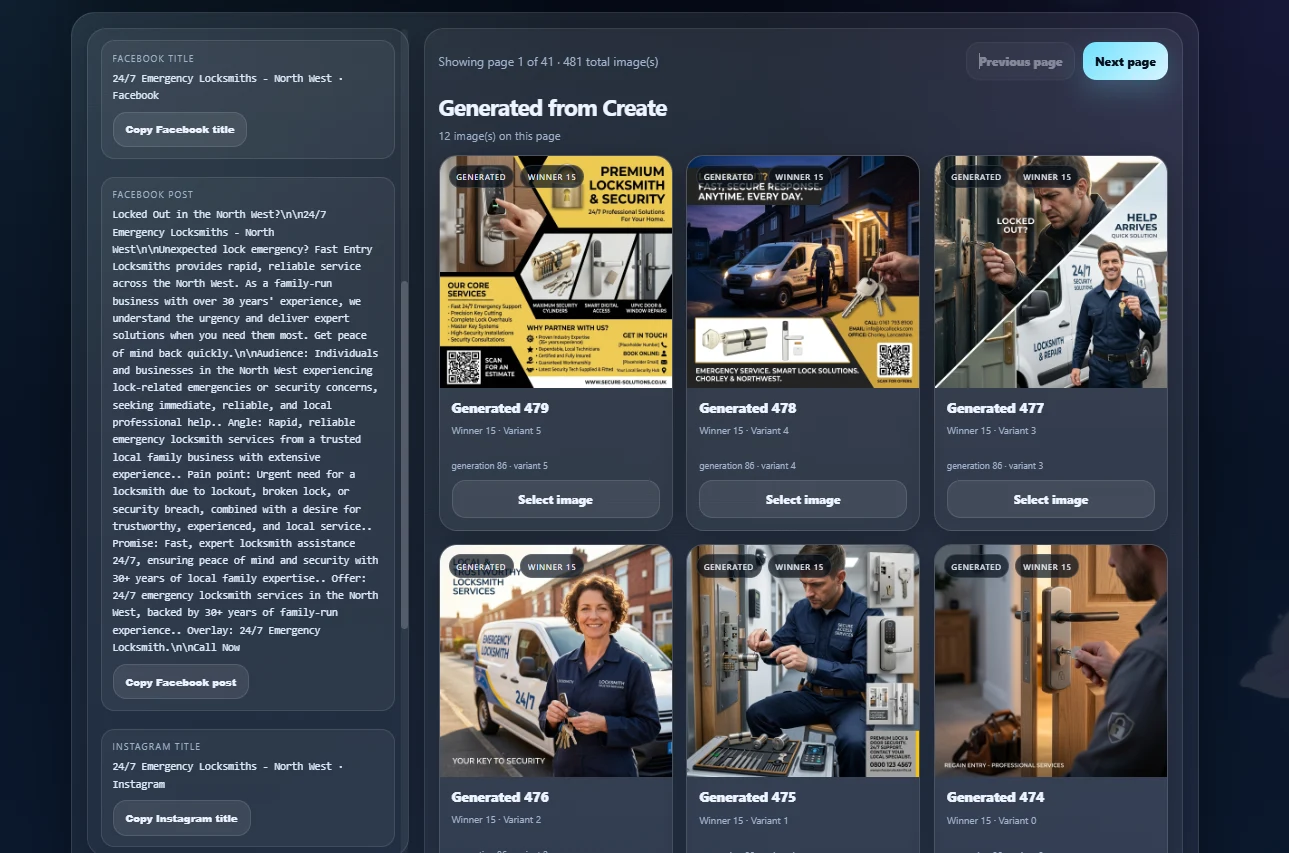This screenshot has height=853, width=1289.
Task: Open the Generated 477 locked out thumbnail
Action: [1051, 272]
